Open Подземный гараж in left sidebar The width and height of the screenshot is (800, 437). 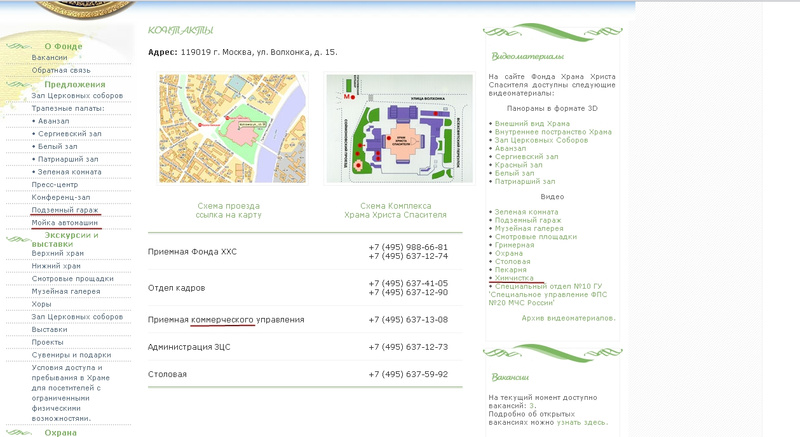(x=65, y=210)
